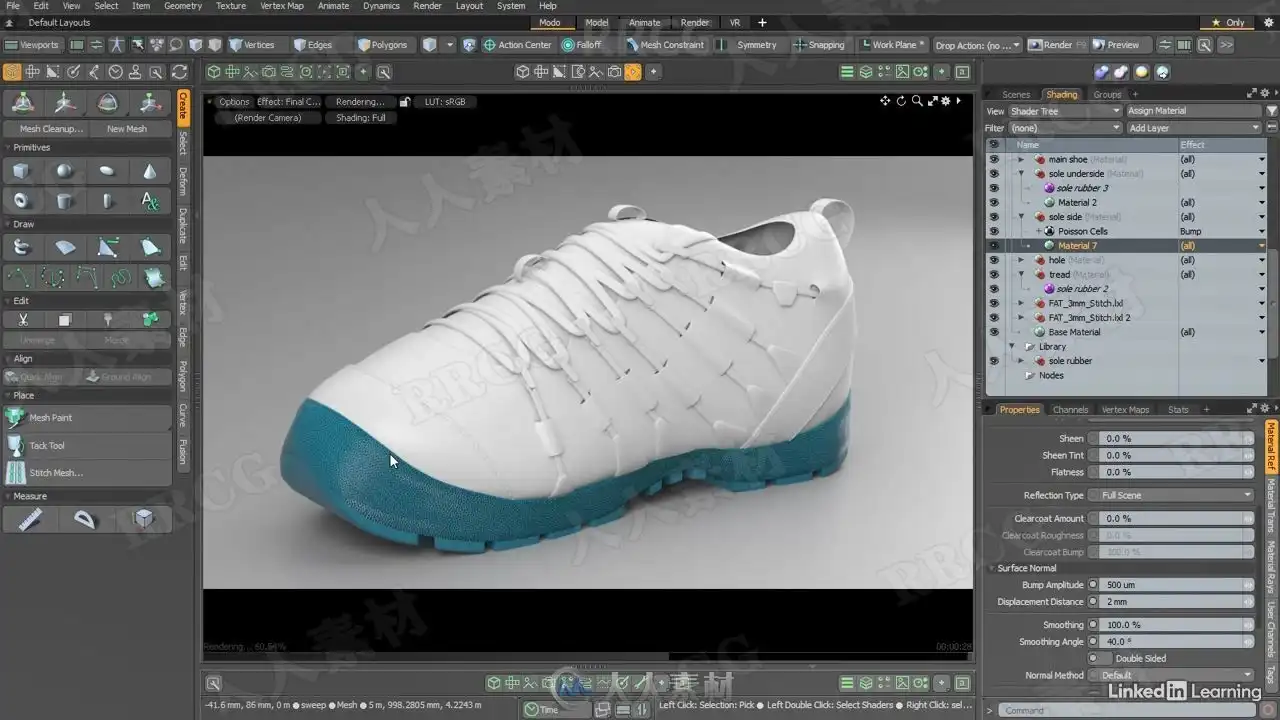Click the Command input field
The image size is (1280, 720).
click(1120, 710)
